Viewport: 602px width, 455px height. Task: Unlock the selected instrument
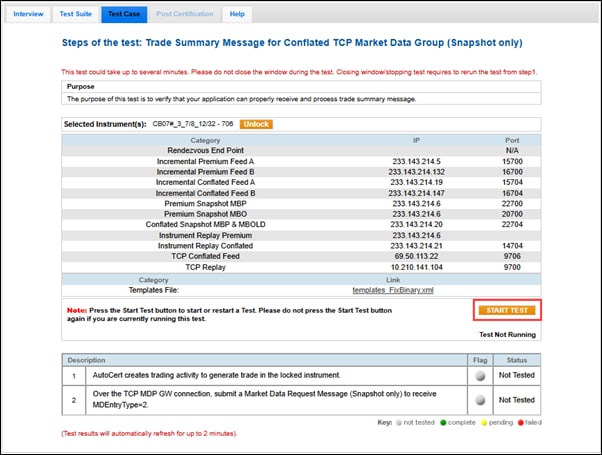click(257, 123)
